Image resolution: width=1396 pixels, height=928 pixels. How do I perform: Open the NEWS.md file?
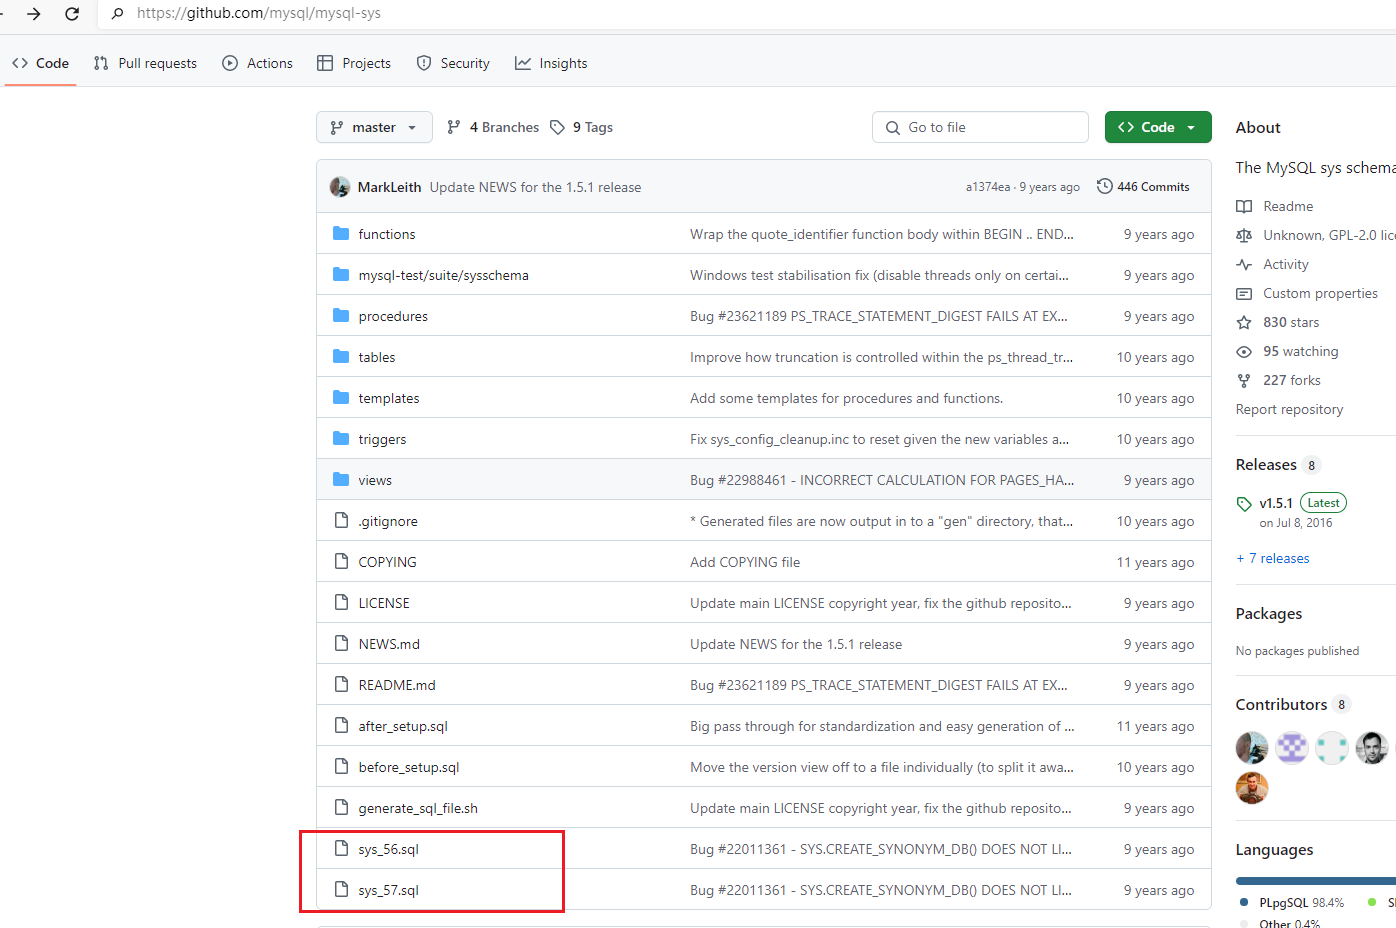[x=389, y=644]
